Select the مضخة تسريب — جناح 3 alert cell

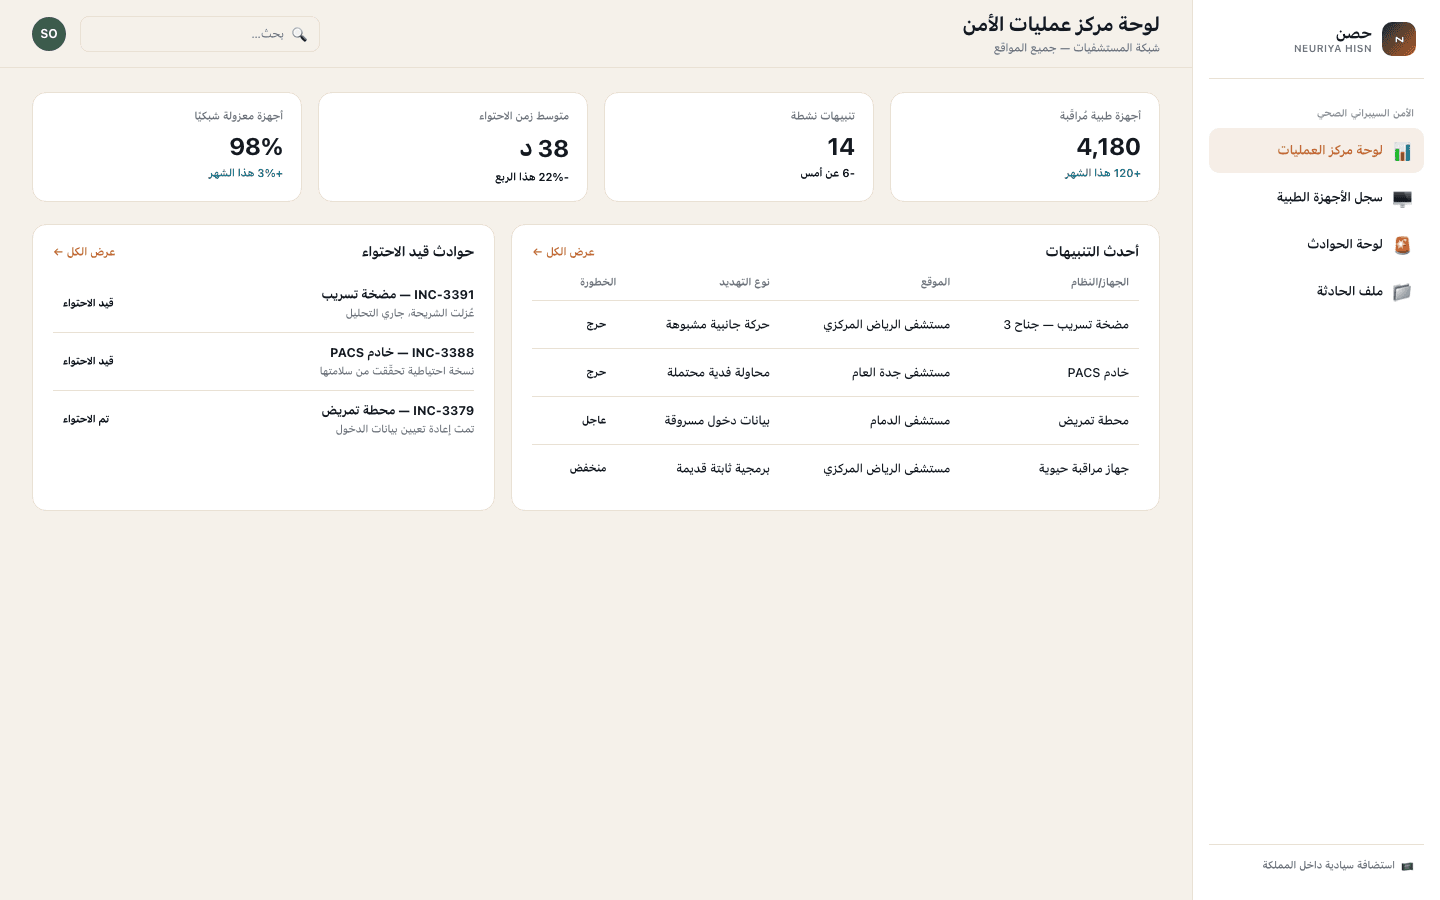click(x=1066, y=325)
